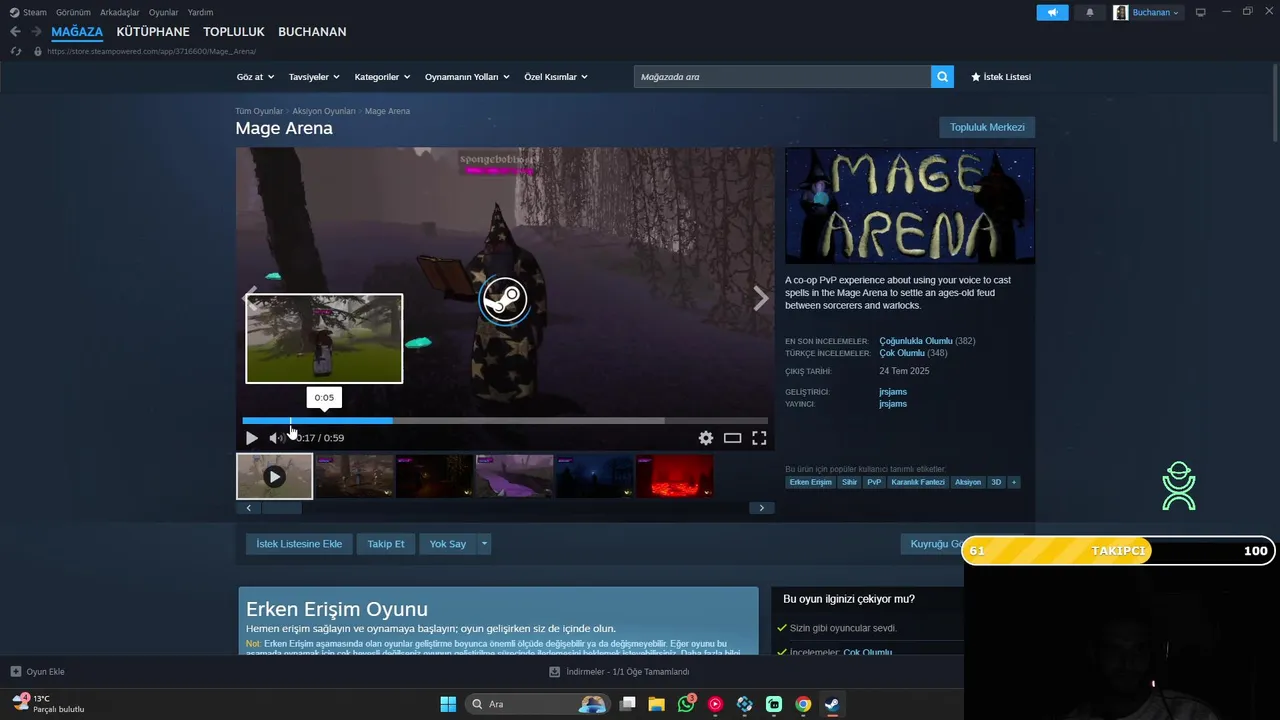Open the Görünüm menu
Screen dimensions: 1280x720
click(x=73, y=12)
